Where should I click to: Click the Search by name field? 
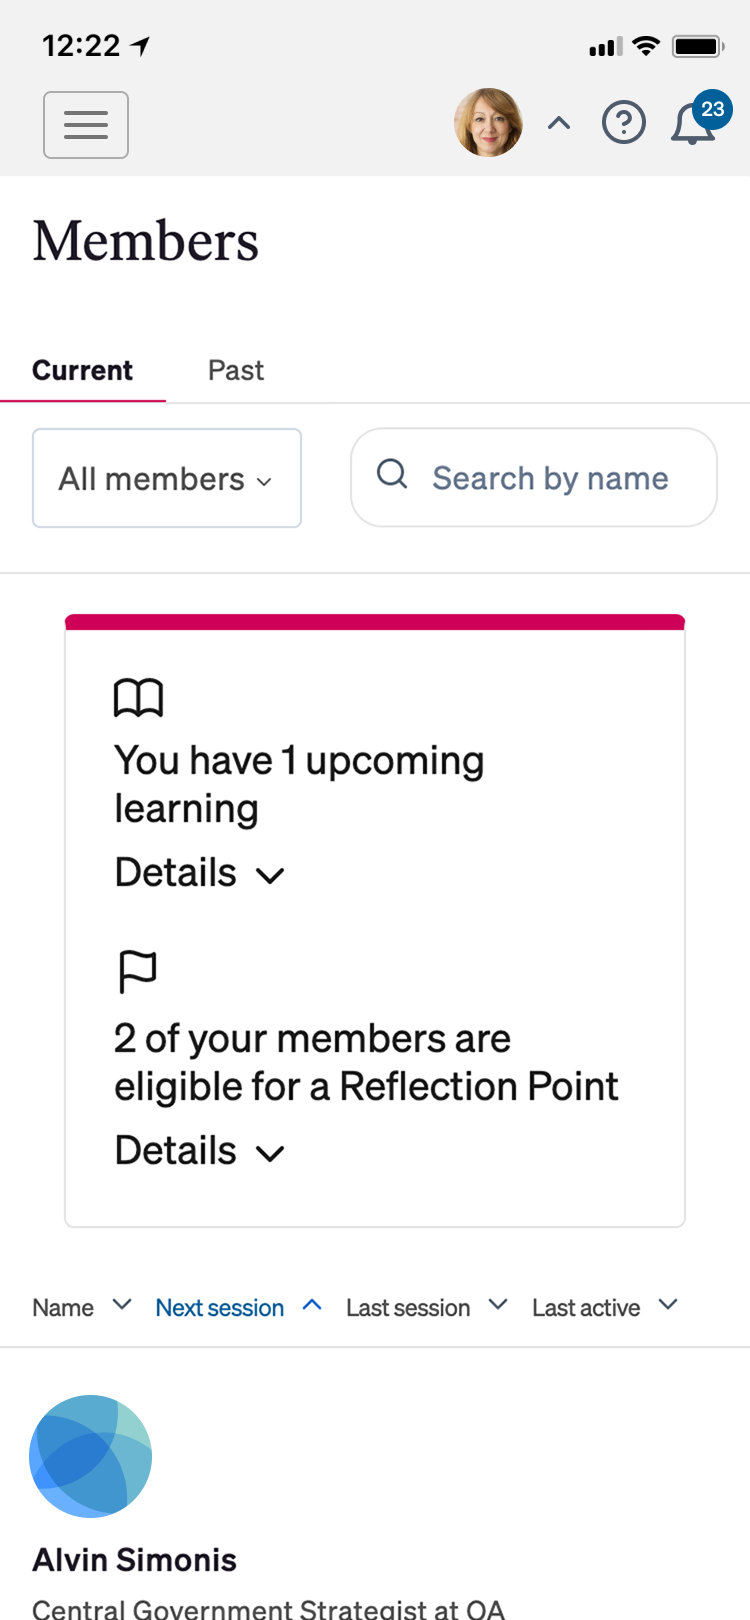(550, 478)
